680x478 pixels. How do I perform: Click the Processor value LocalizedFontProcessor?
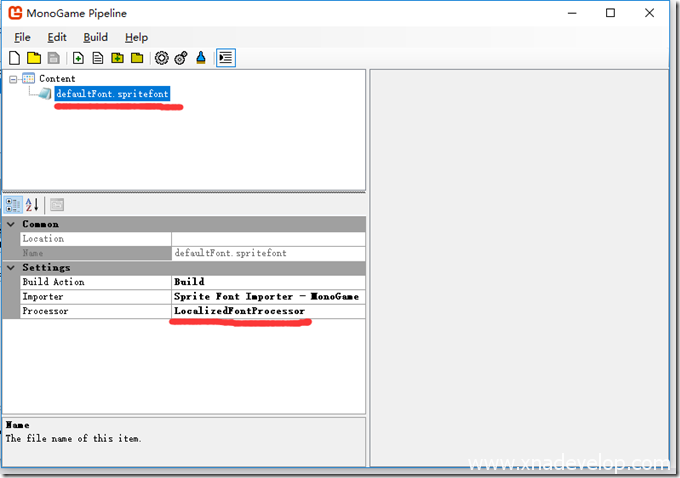click(239, 311)
